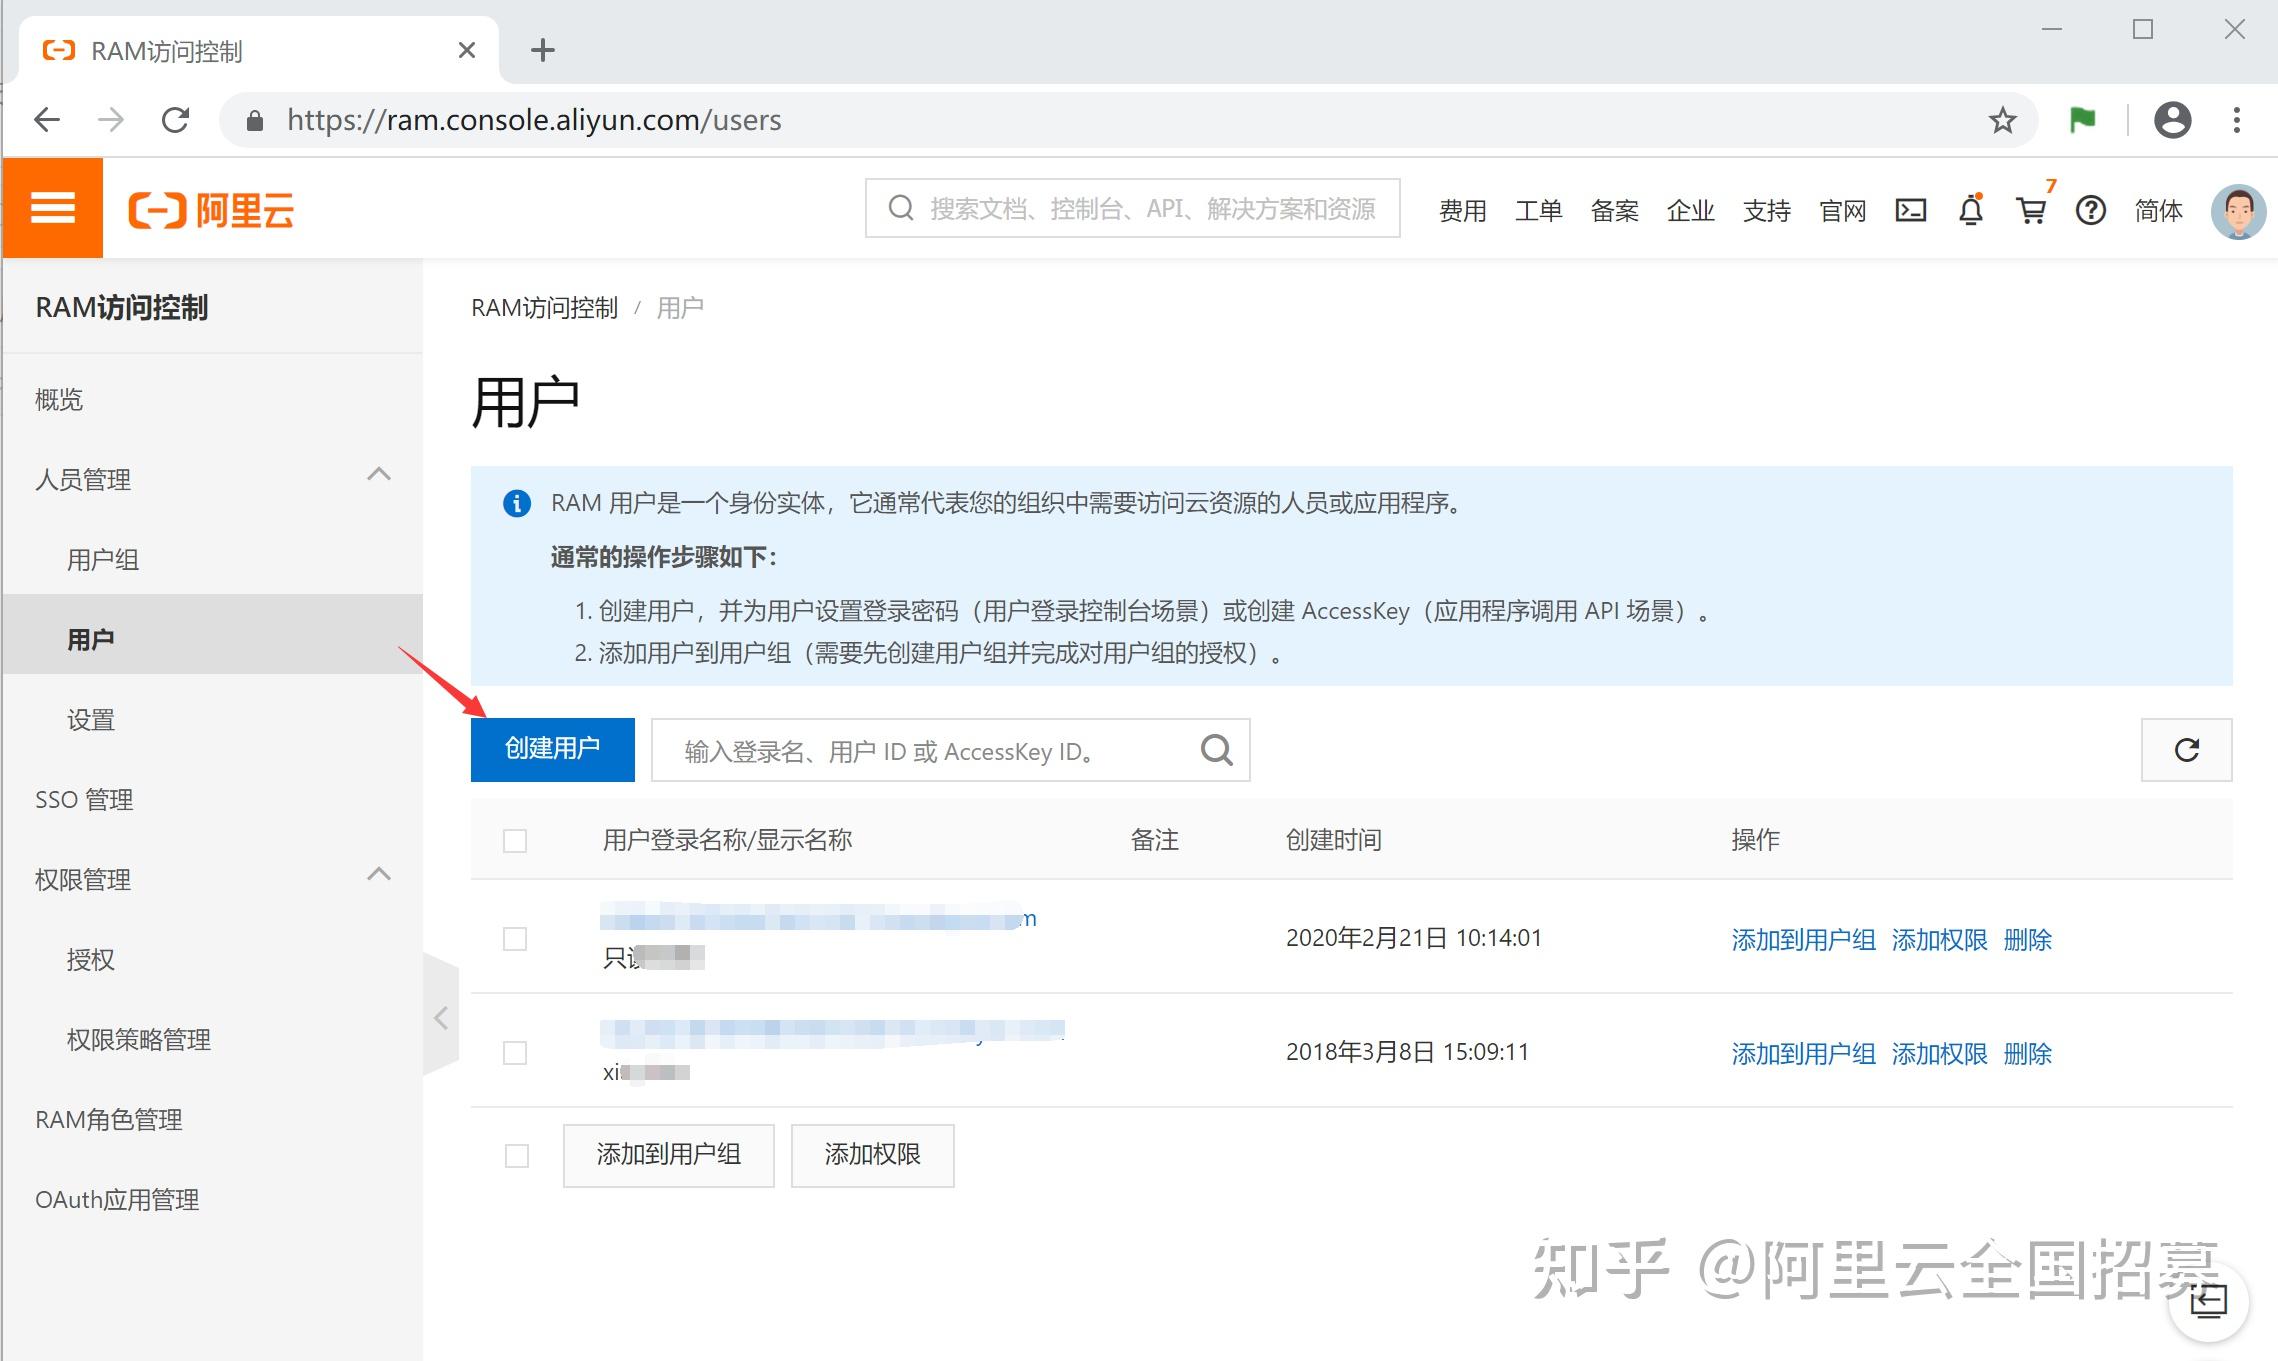Open 官网 in the top navigation
This screenshot has height=1361, width=2278.
coord(1843,211)
